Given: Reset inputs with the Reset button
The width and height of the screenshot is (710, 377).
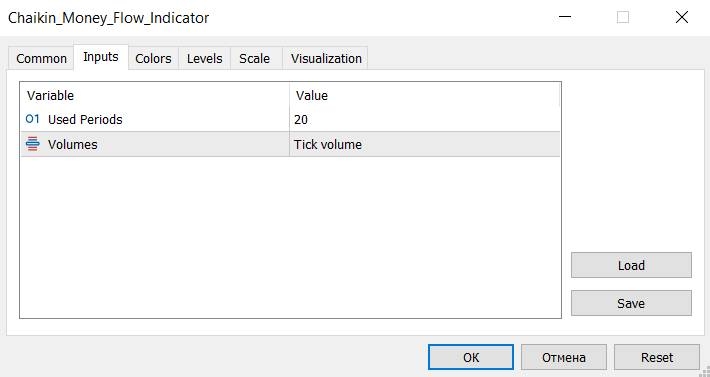Looking at the screenshot, I should click(x=657, y=357).
